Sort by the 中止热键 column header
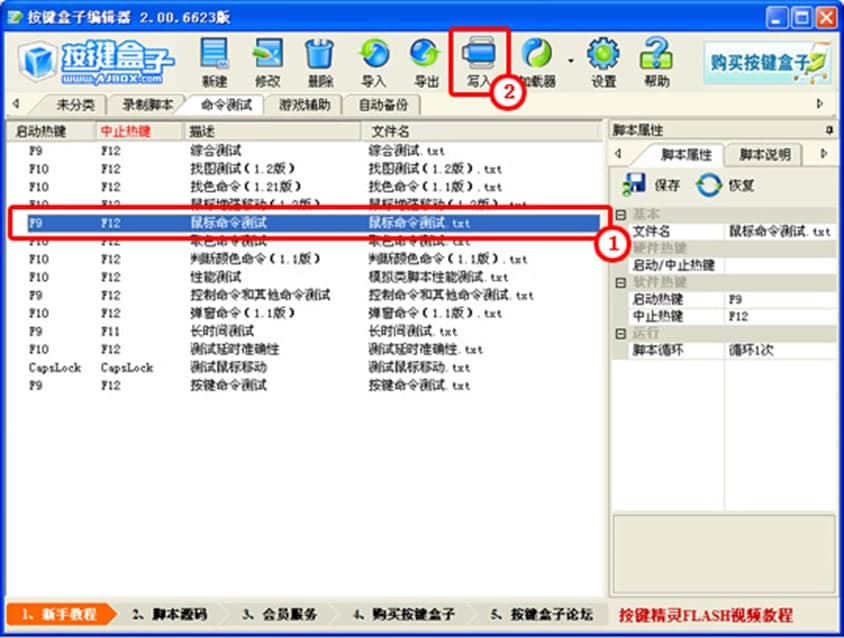This screenshot has width=844, height=638. [x=138, y=131]
